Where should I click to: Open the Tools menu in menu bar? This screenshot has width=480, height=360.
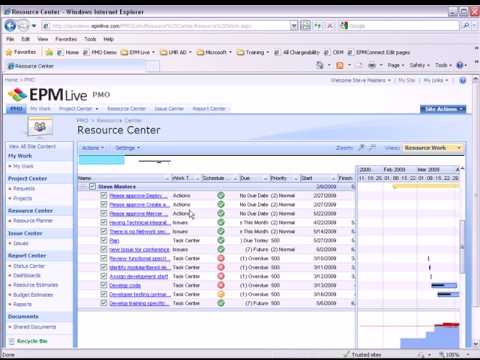[90, 39]
